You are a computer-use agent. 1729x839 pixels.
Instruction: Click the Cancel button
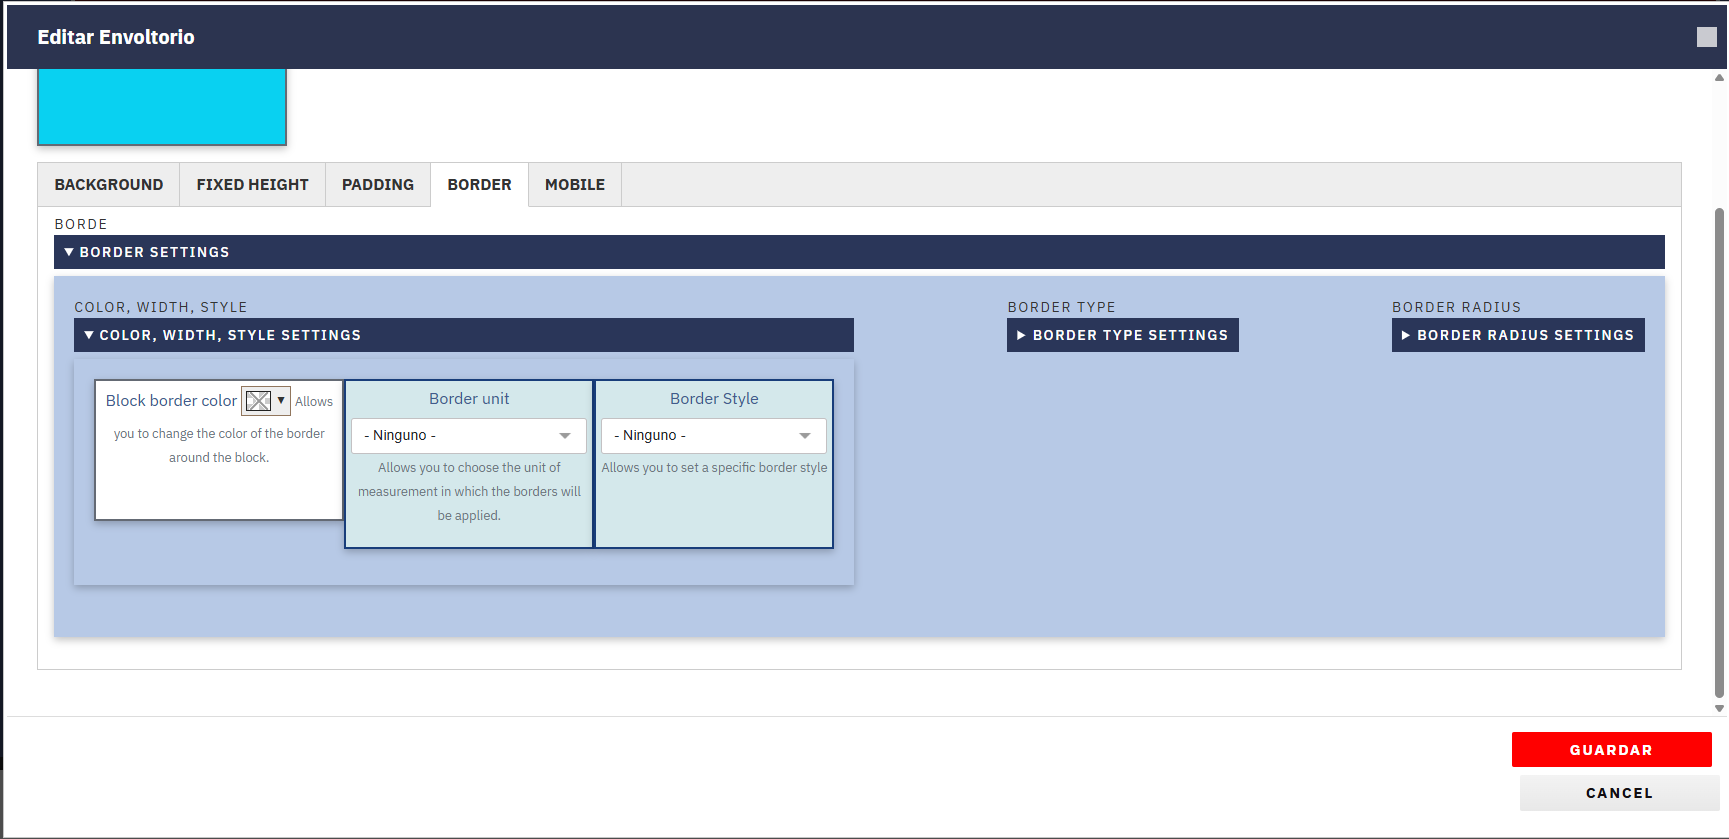(1620, 793)
